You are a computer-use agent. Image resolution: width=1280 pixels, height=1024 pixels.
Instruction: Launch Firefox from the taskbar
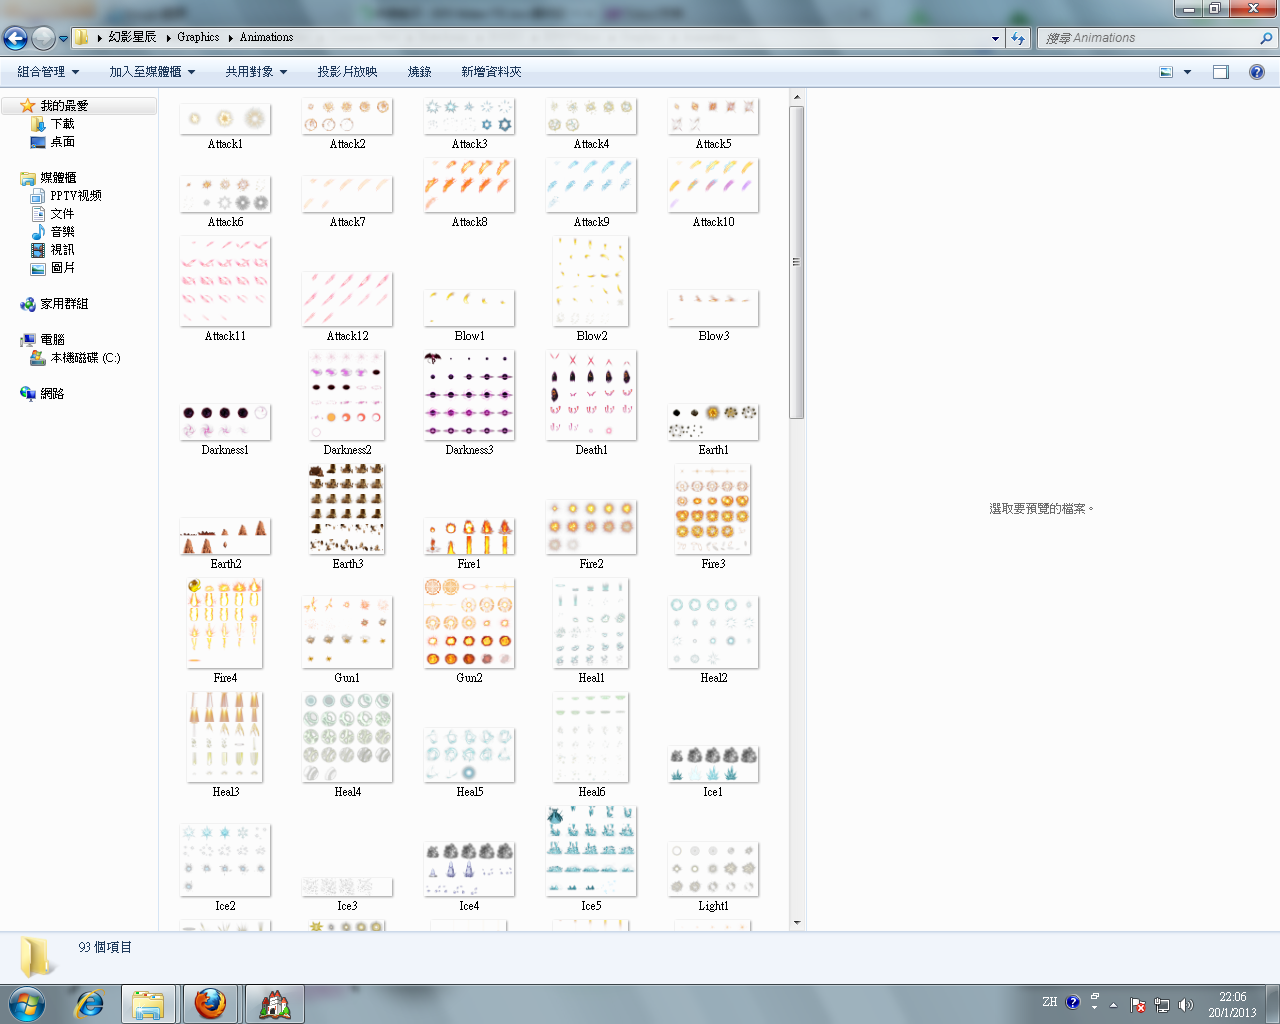click(210, 1004)
